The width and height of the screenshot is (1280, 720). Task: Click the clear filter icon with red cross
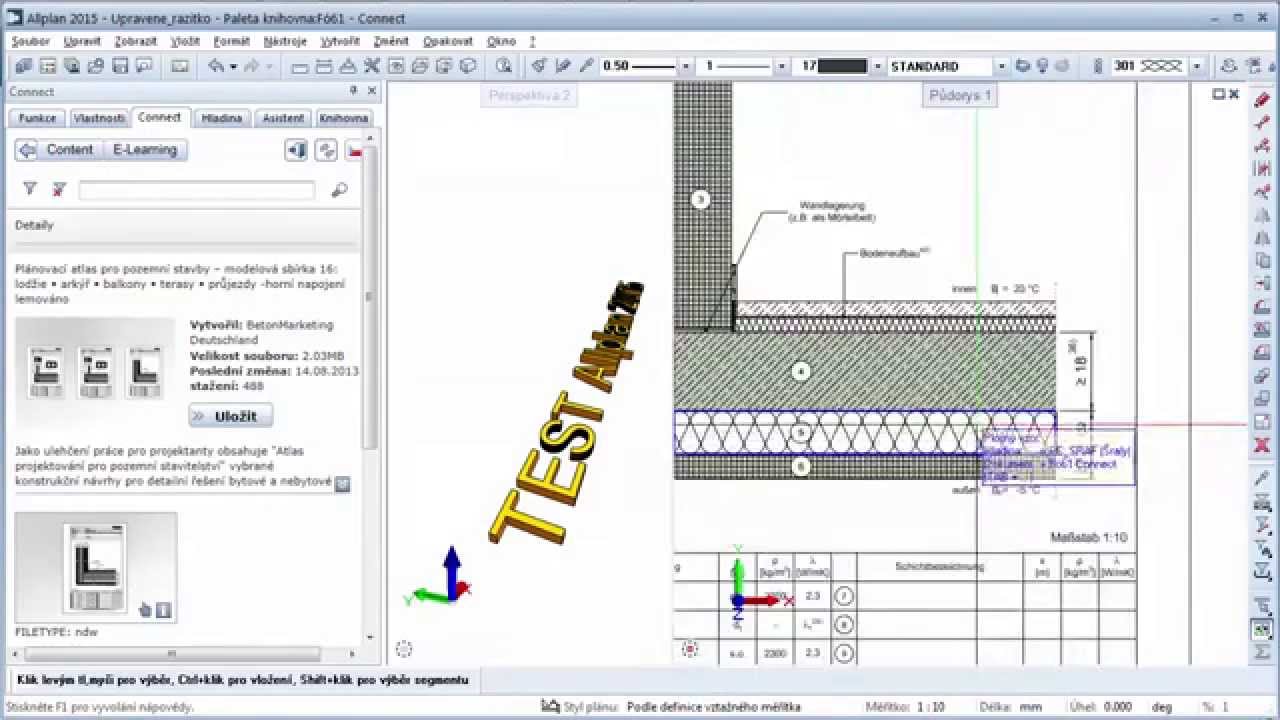click(x=59, y=189)
